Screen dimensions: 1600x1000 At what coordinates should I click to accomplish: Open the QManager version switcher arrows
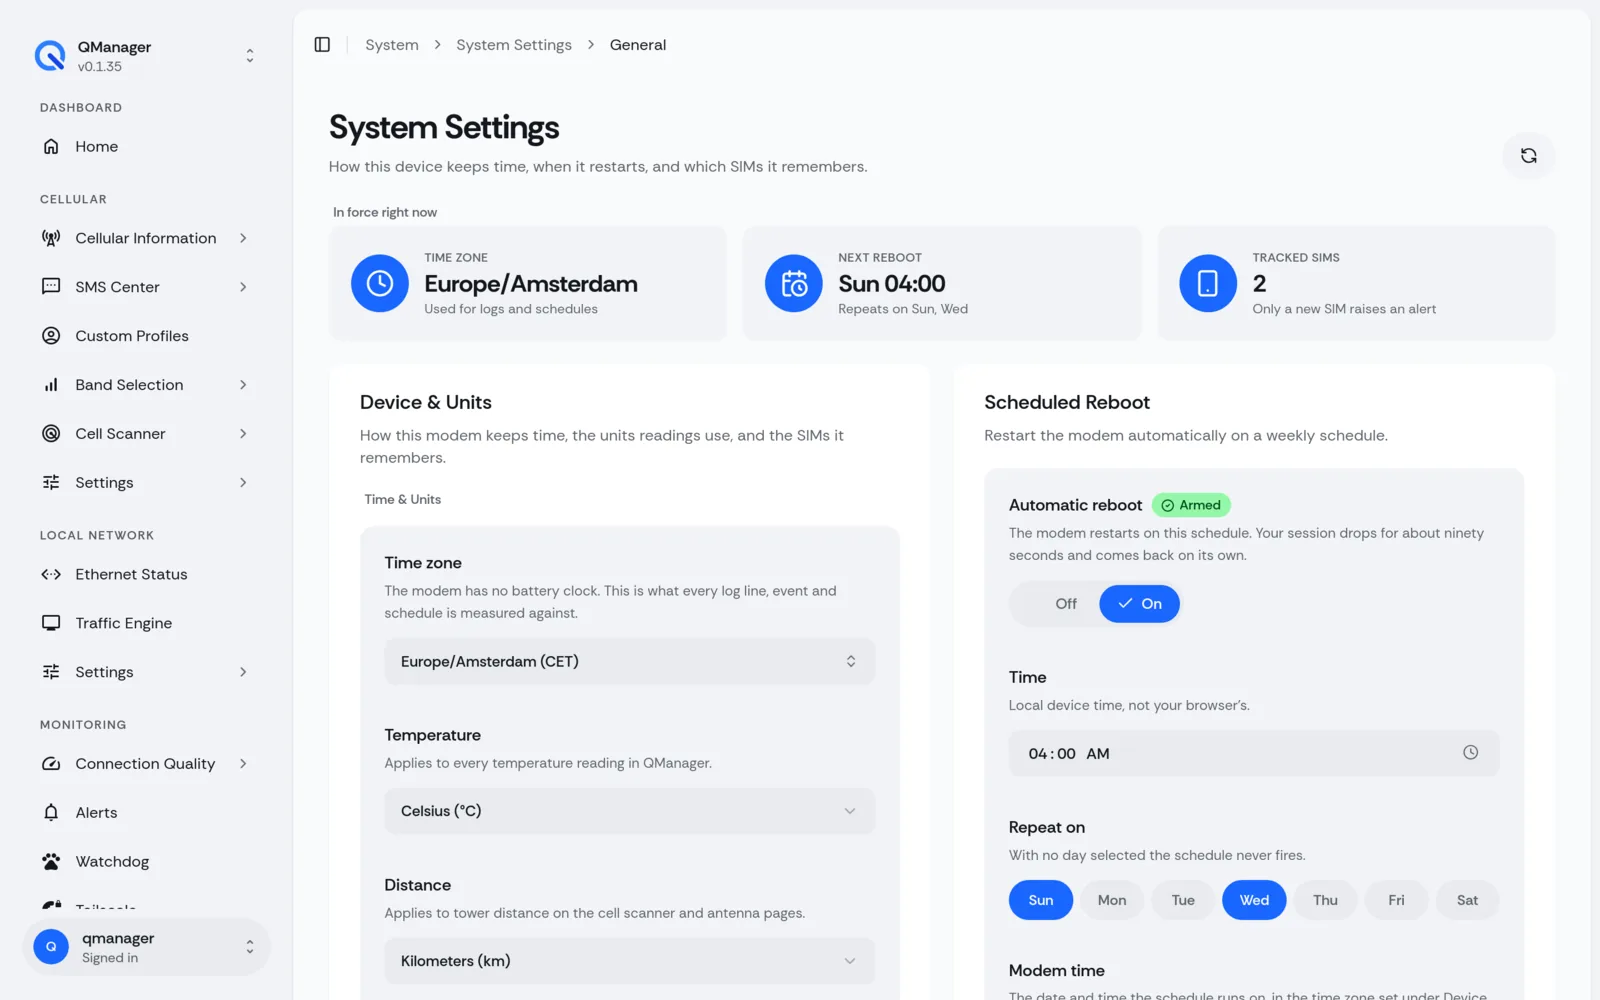click(x=250, y=56)
